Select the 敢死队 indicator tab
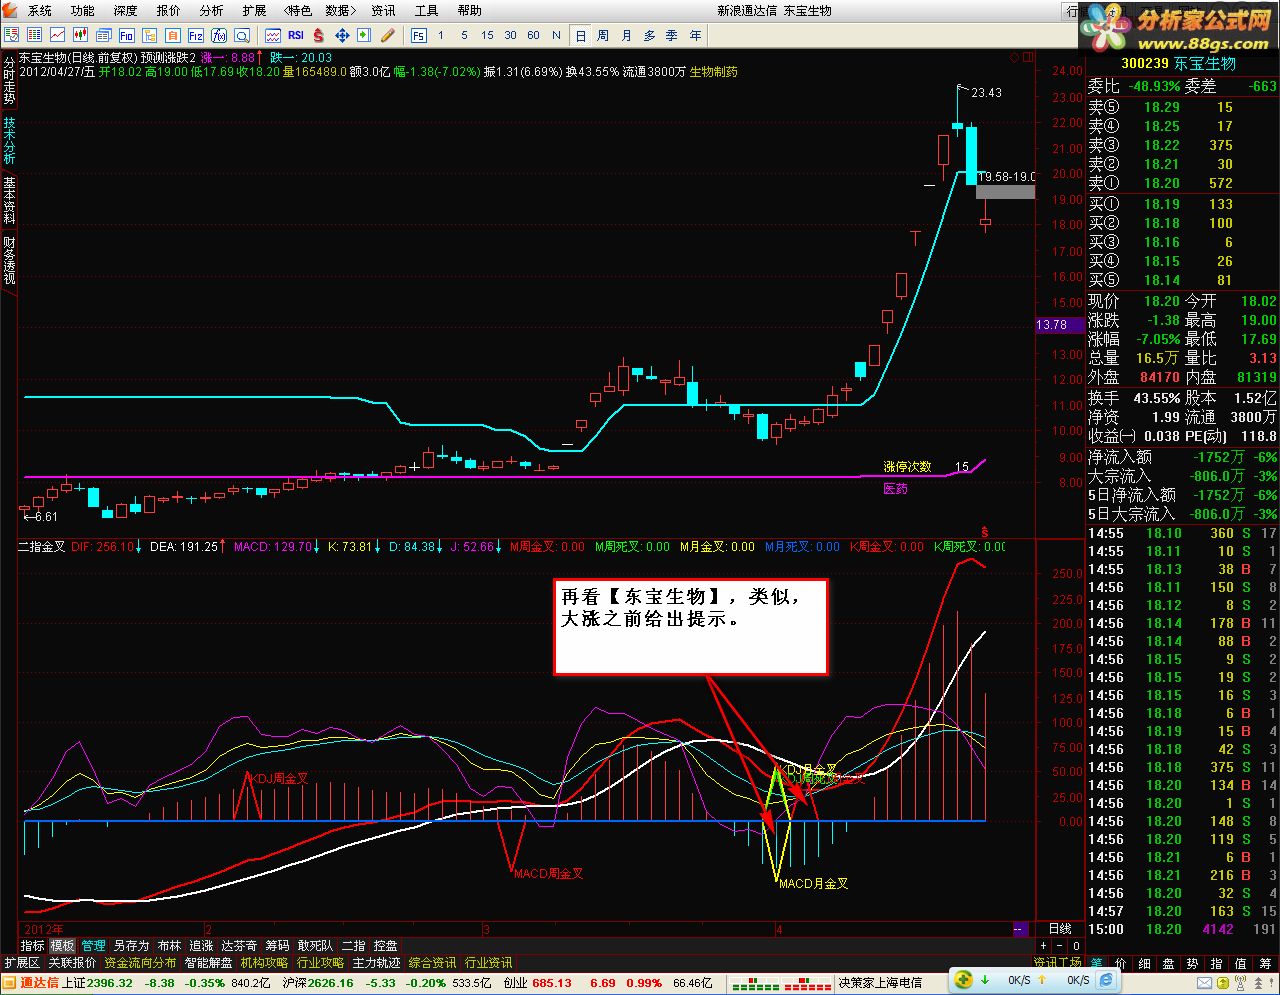Viewport: 1280px width, 995px height. pos(317,945)
